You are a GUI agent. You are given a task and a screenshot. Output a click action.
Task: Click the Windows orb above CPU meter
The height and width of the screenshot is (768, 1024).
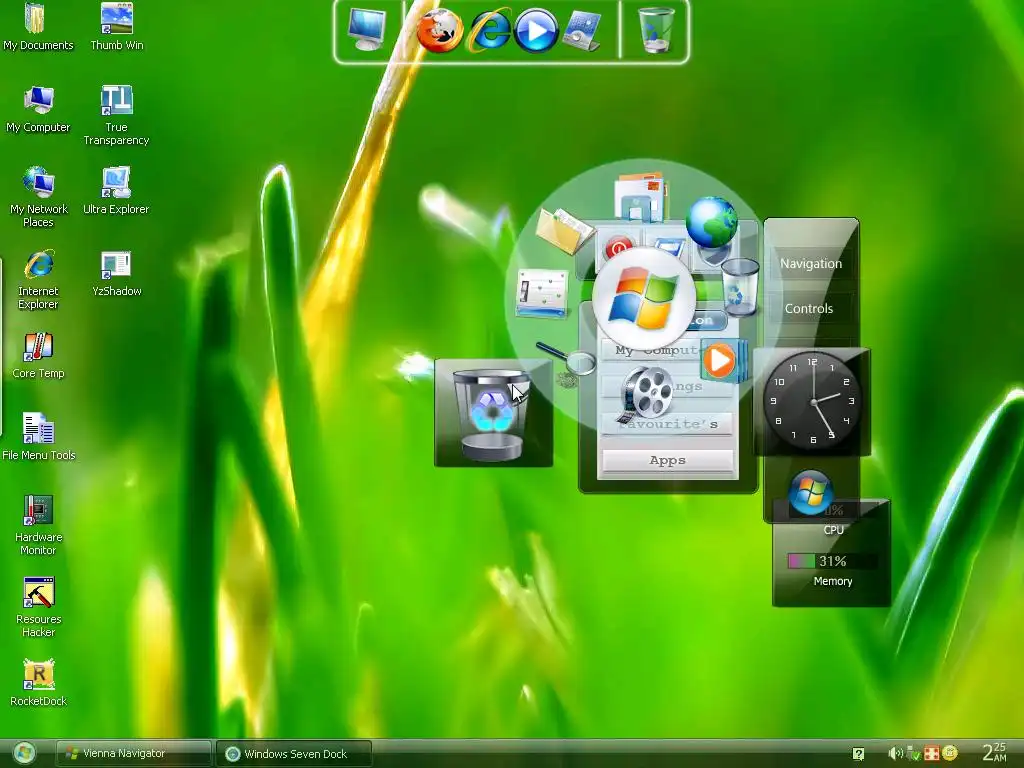[x=810, y=492]
